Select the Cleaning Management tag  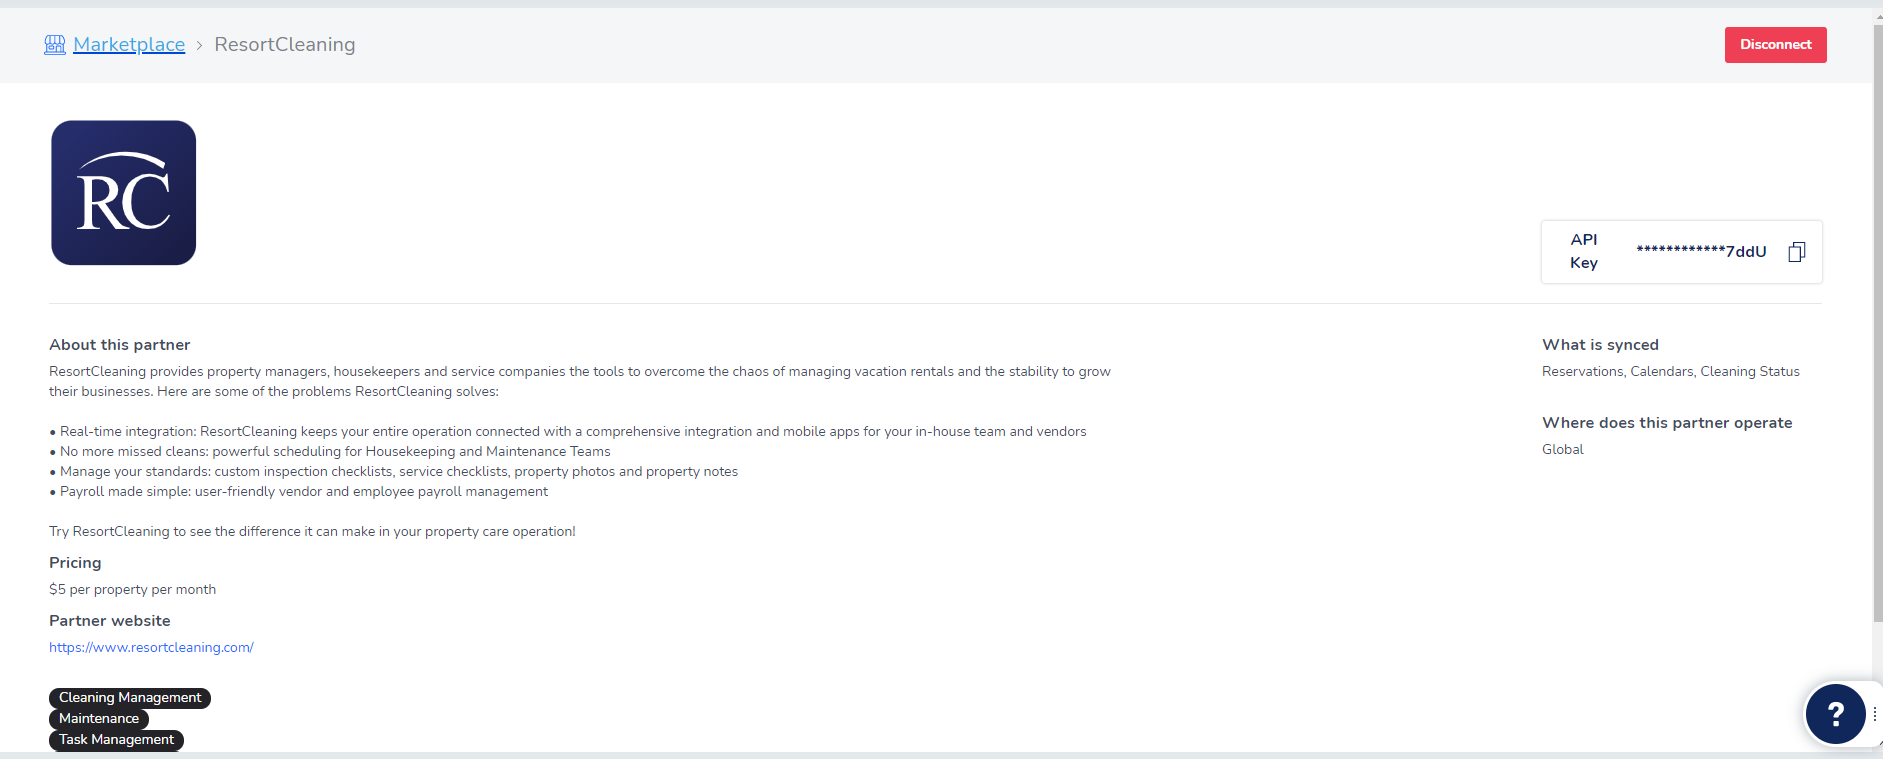tap(130, 698)
